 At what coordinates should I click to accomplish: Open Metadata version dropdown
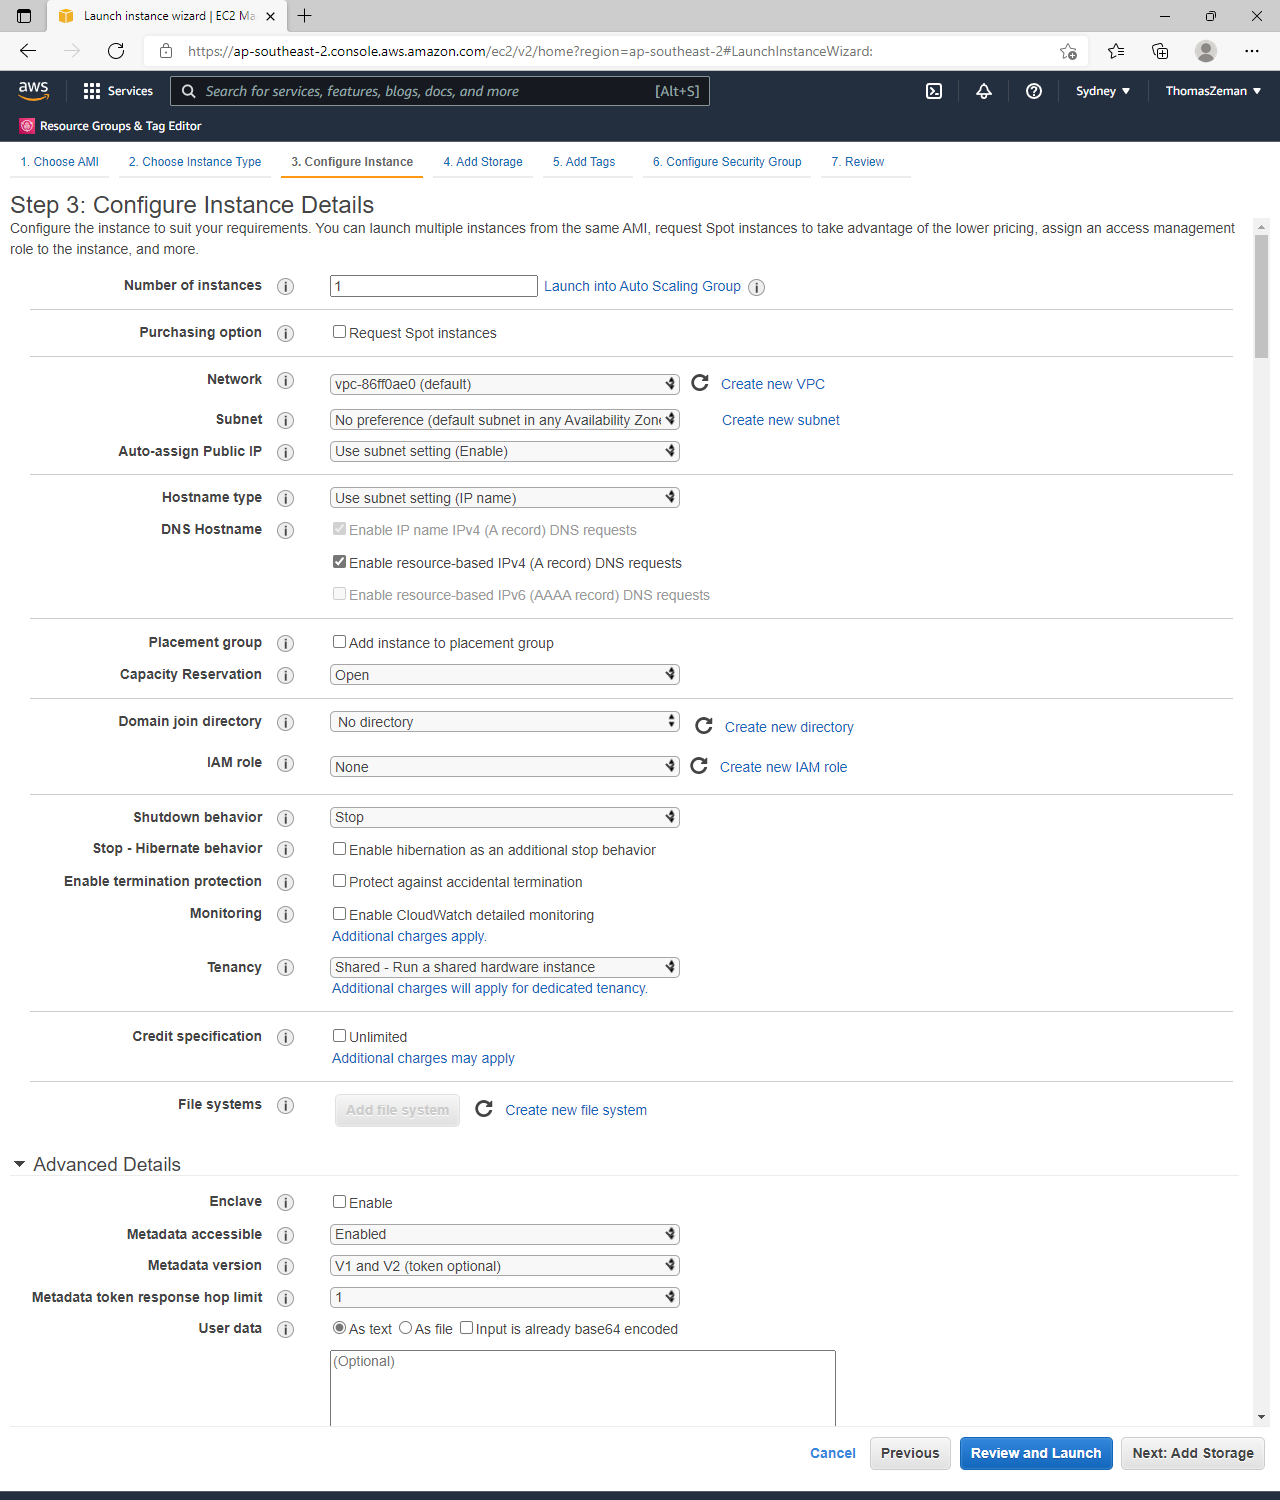coord(505,1266)
